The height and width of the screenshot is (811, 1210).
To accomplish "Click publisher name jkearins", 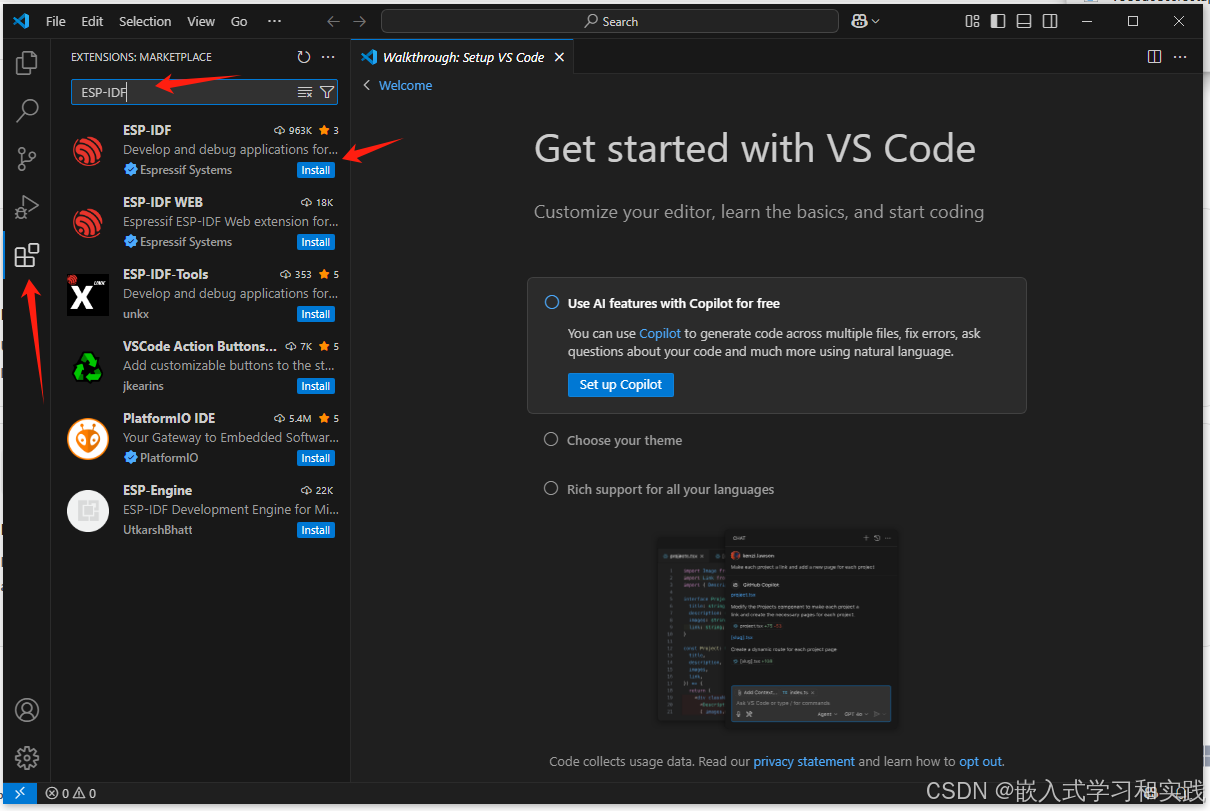I will pos(143,386).
